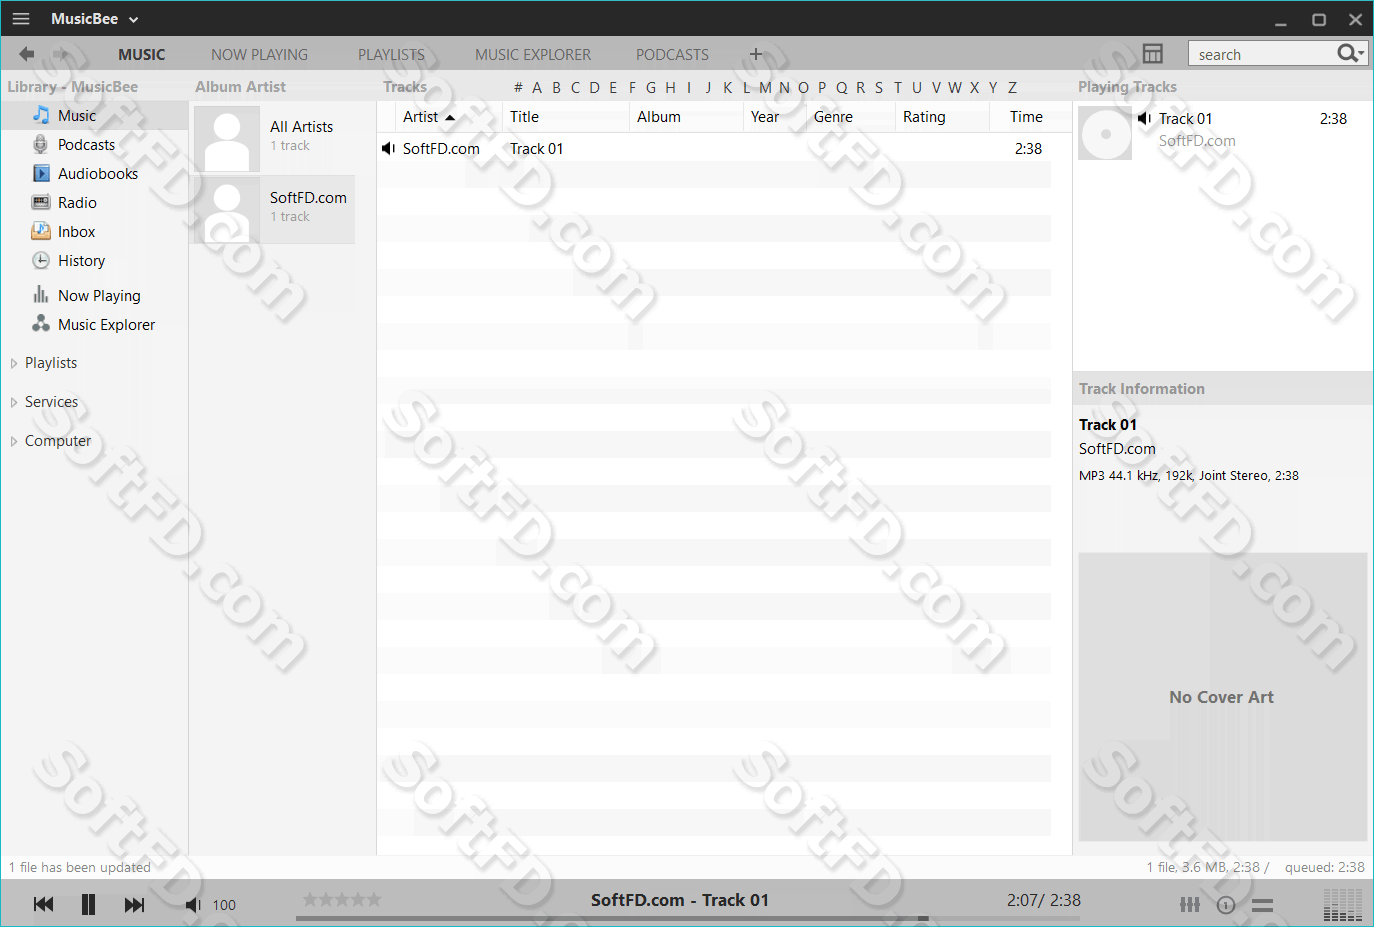Viewport: 1374px width, 927px height.
Task: Skip to previous track
Action: pos(43,905)
